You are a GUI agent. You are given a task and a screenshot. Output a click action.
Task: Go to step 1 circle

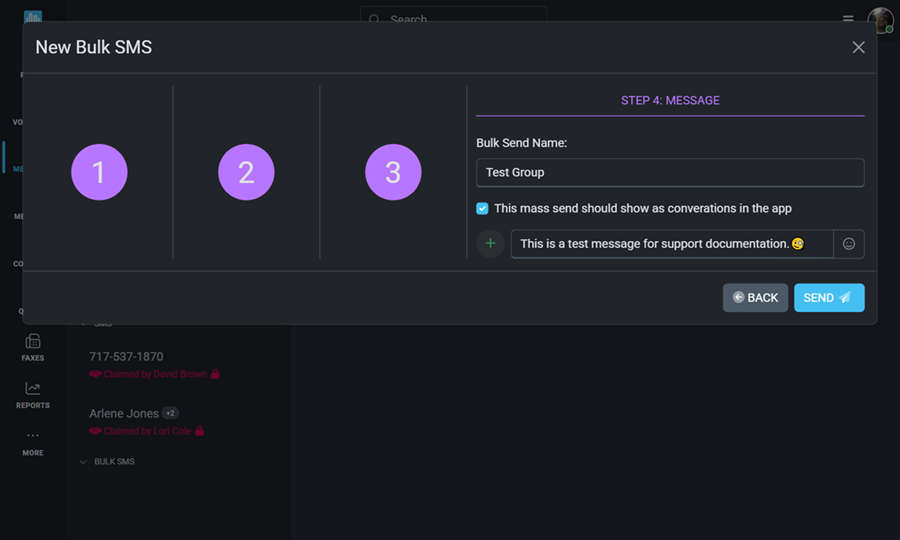[99, 172]
